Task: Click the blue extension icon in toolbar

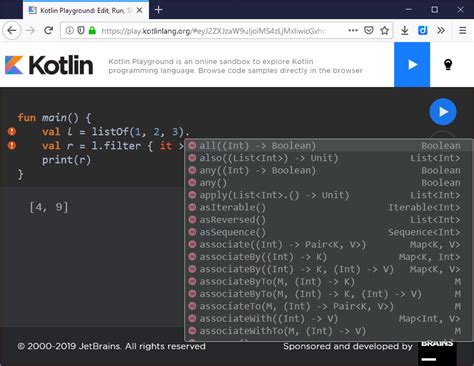Action: click(x=423, y=31)
